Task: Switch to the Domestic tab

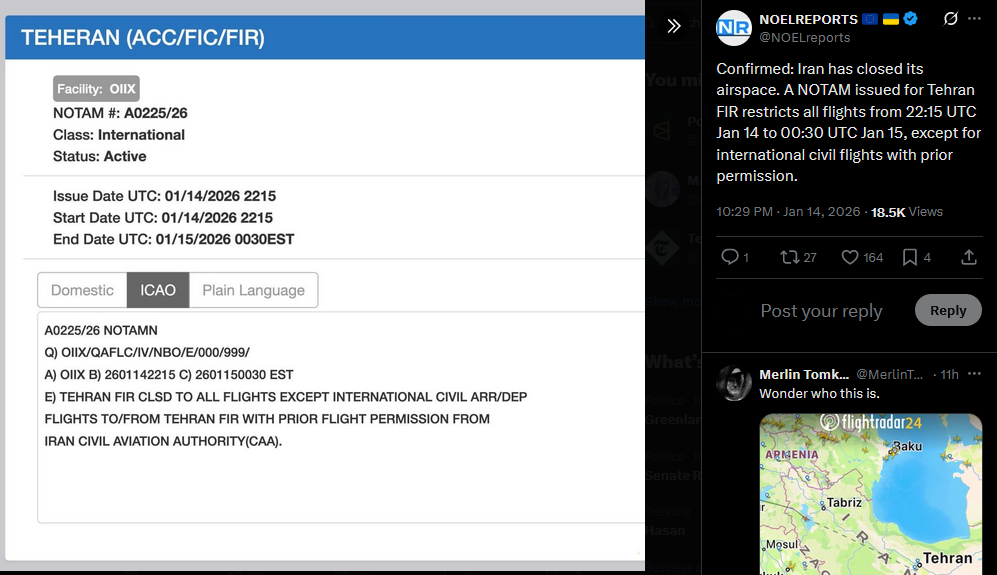Action: [82, 290]
